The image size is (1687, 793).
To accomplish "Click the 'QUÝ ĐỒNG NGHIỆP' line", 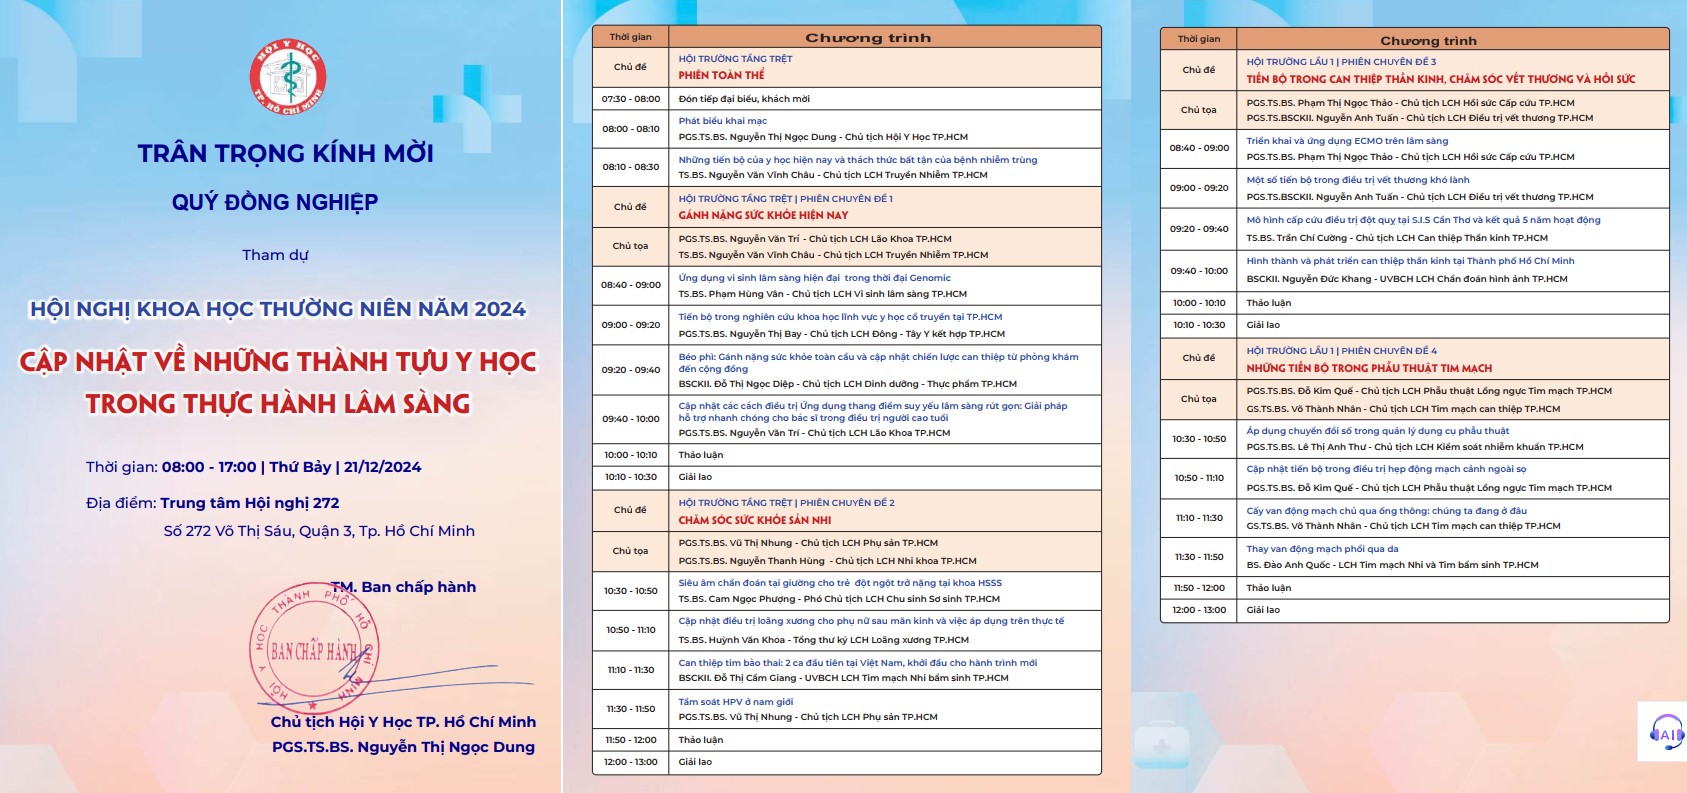I will [275, 202].
